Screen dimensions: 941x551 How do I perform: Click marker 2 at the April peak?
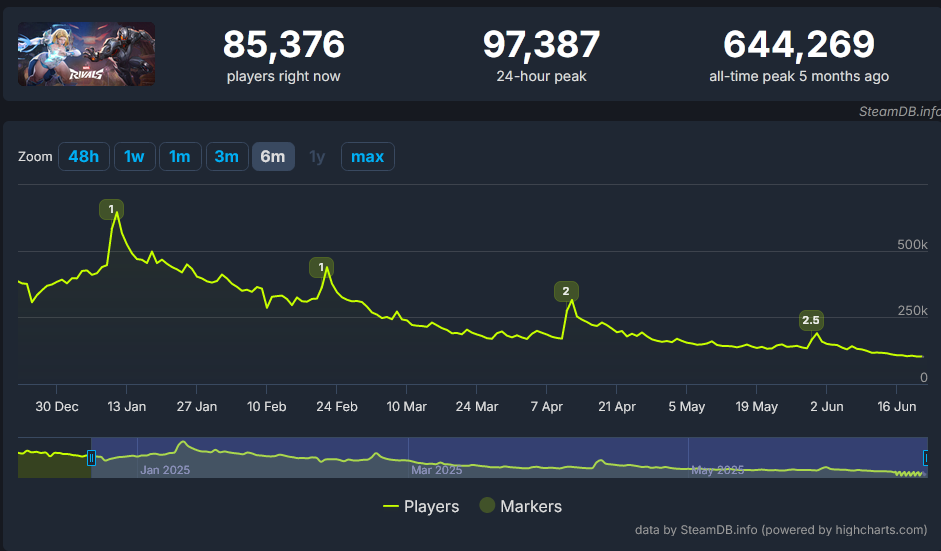click(566, 291)
